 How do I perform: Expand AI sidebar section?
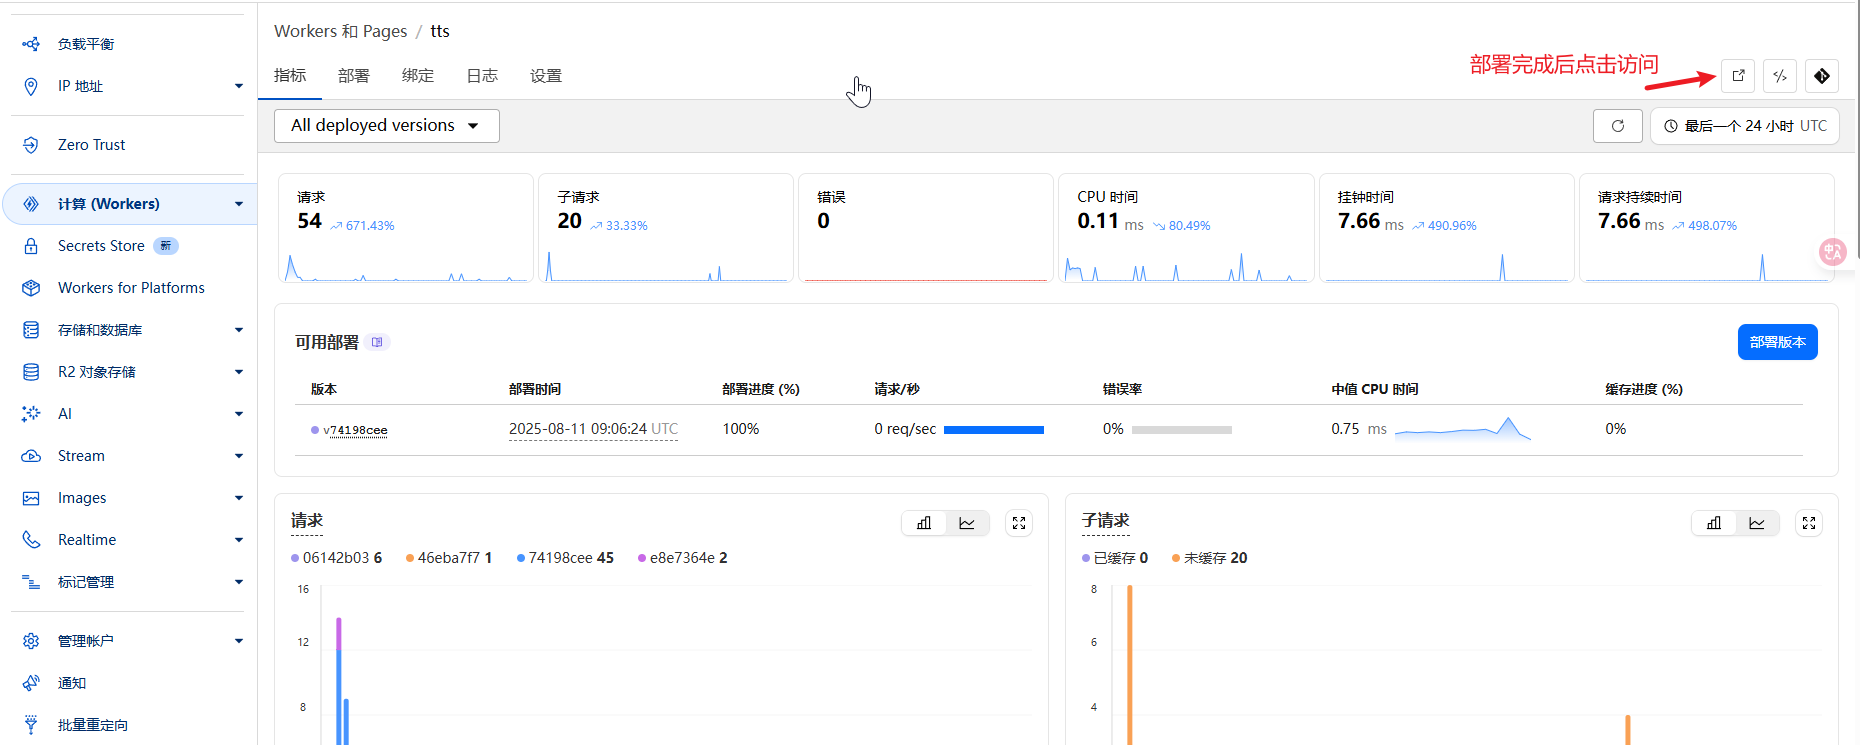pos(239,414)
